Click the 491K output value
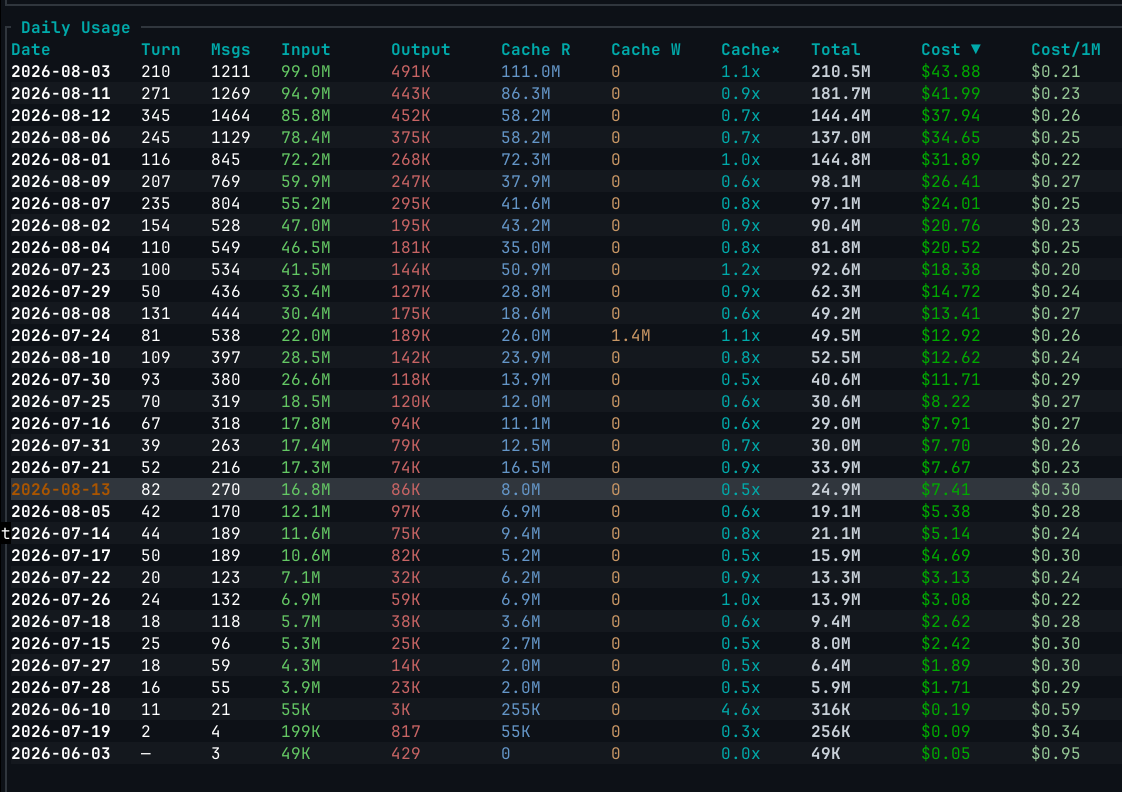This screenshot has height=792, width=1122. point(411,72)
